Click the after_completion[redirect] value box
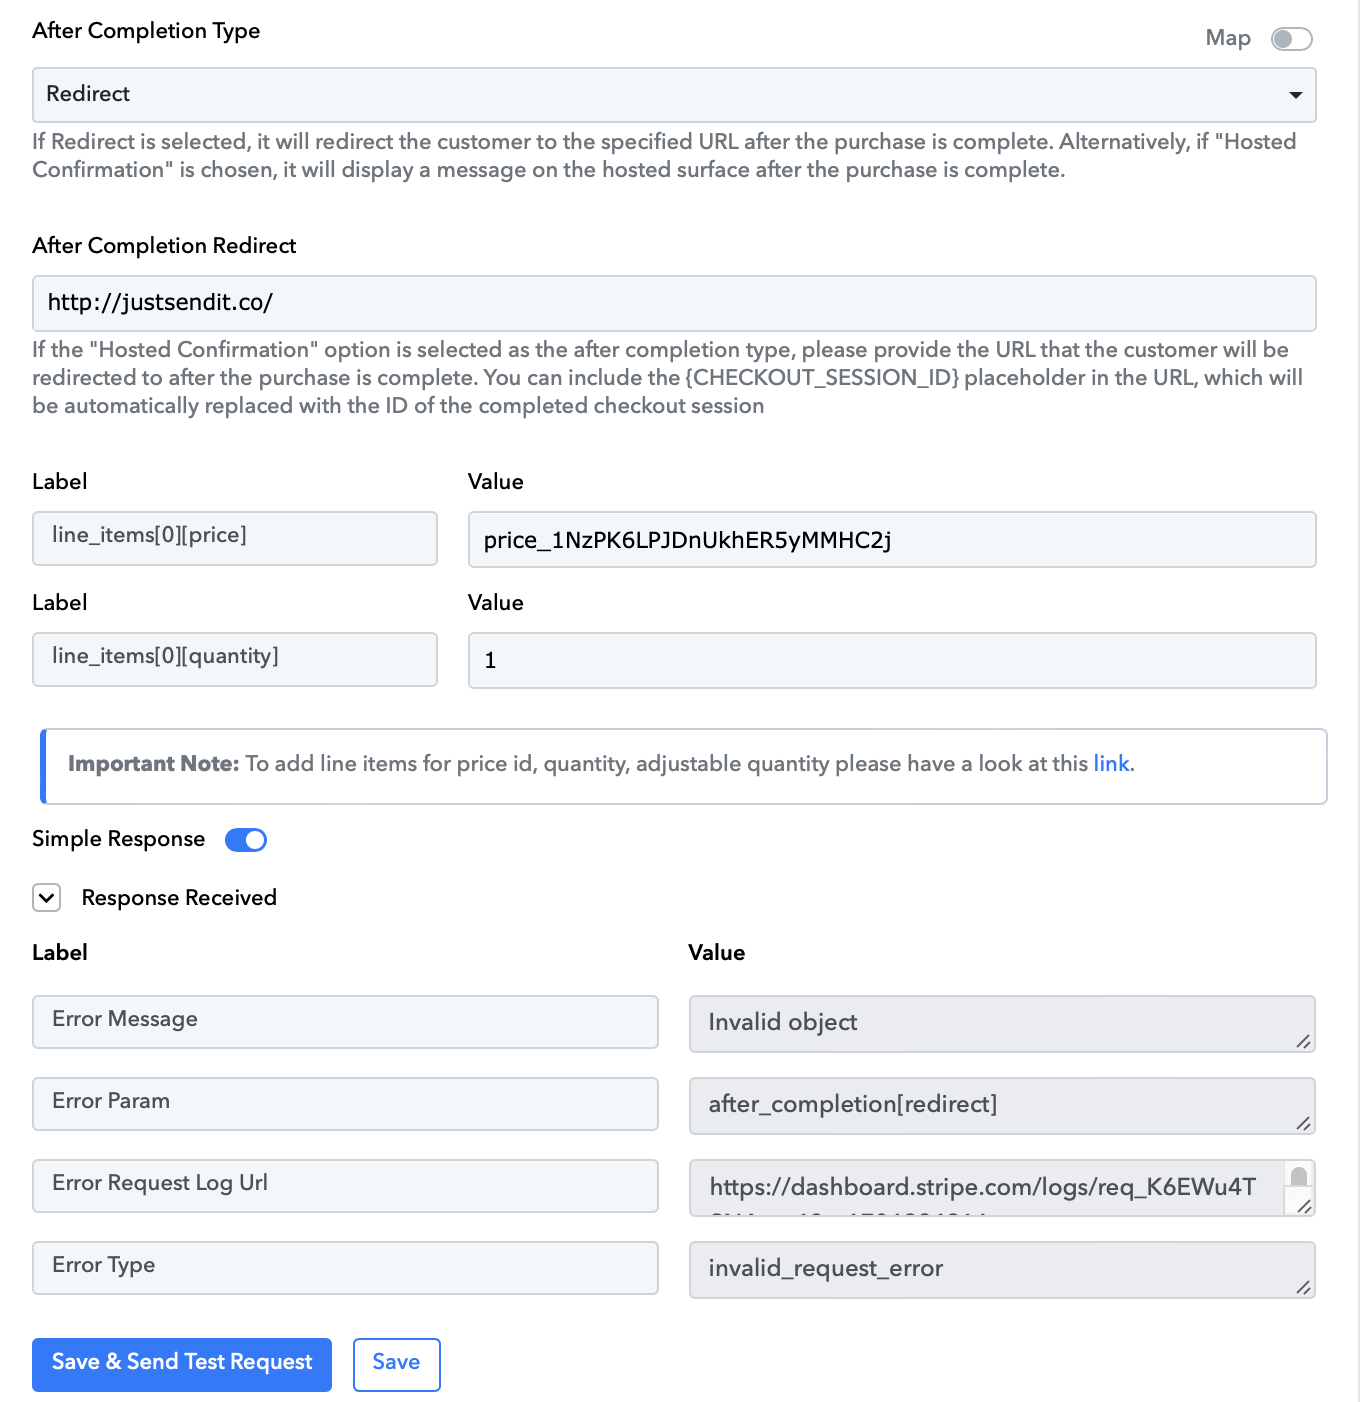1360x1402 pixels. point(1002,1106)
